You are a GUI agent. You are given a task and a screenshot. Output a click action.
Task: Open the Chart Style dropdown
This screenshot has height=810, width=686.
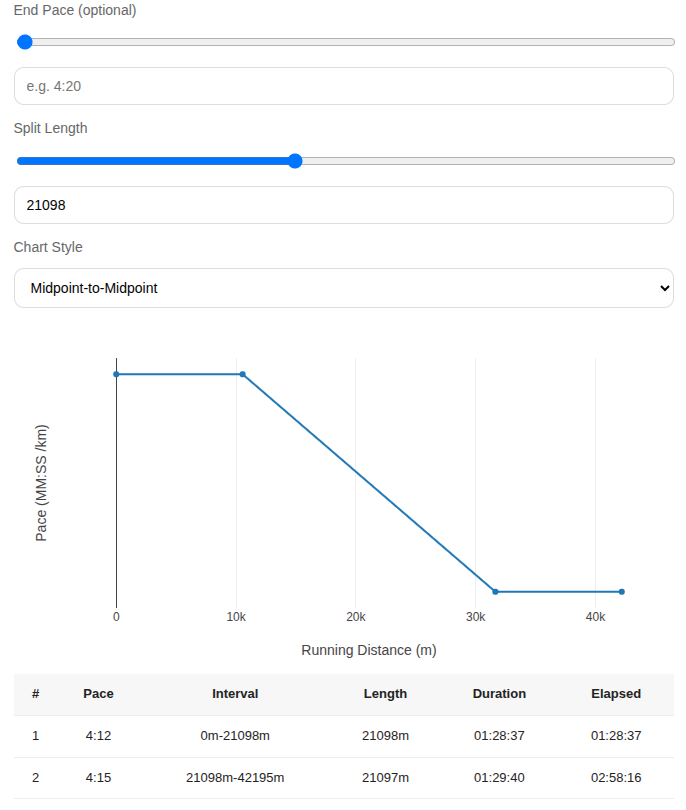click(x=343, y=288)
